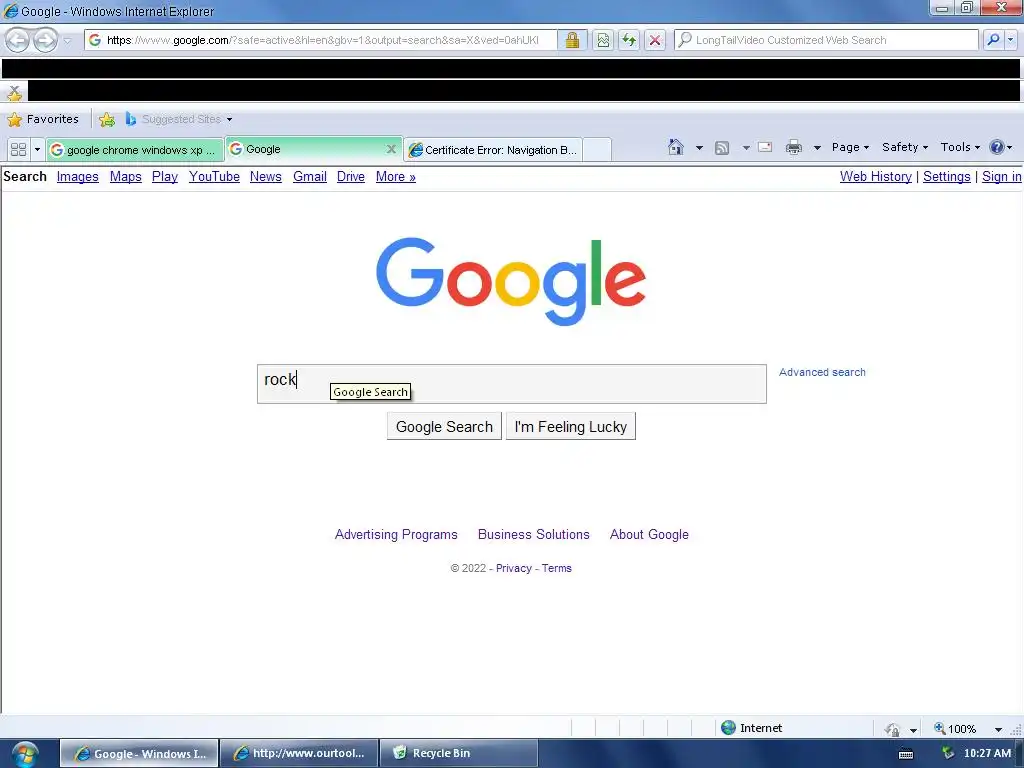
Task: Click the I'm Feeling Lucky button
Action: [x=571, y=426]
